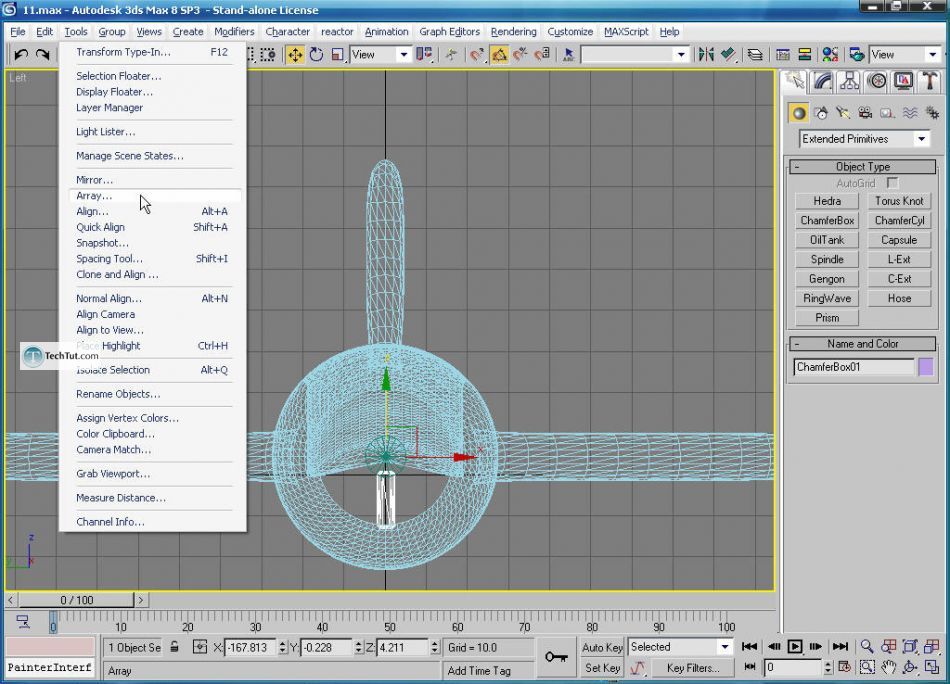Click the ChamferBox object button
Image resolution: width=950 pixels, height=684 pixels.
827,221
